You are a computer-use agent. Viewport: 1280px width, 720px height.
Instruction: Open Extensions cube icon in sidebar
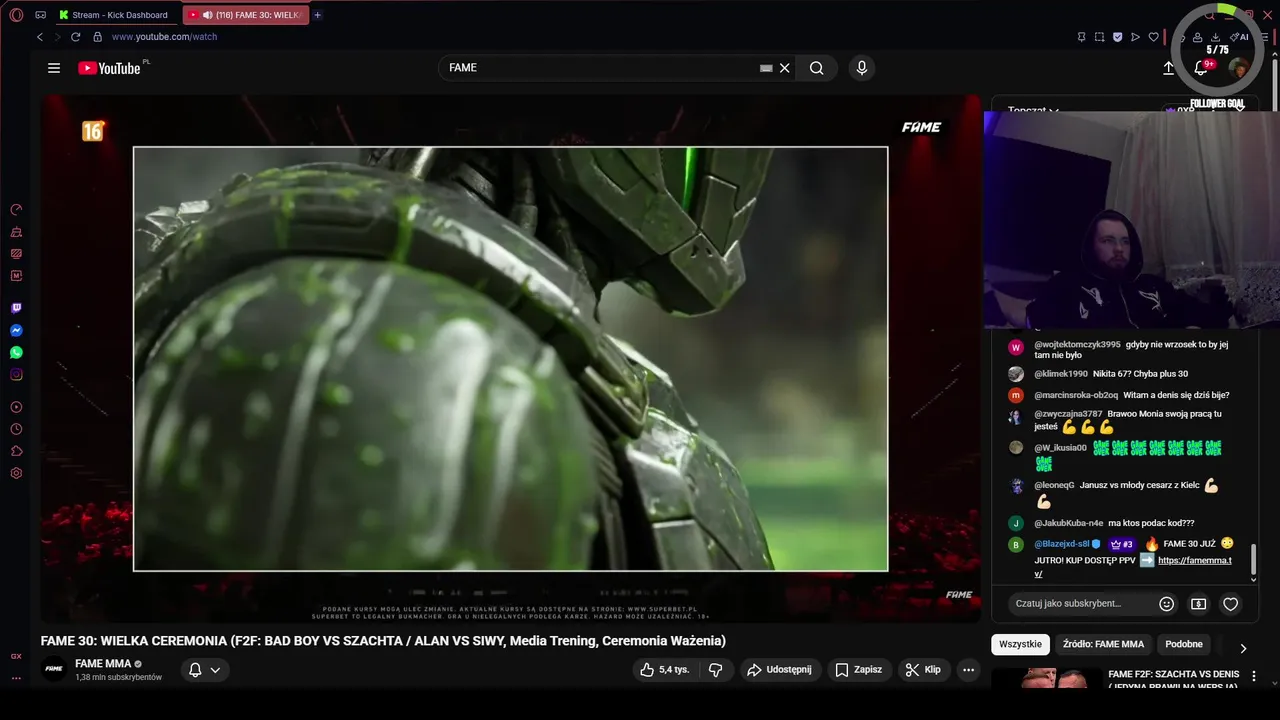click(x=16, y=451)
